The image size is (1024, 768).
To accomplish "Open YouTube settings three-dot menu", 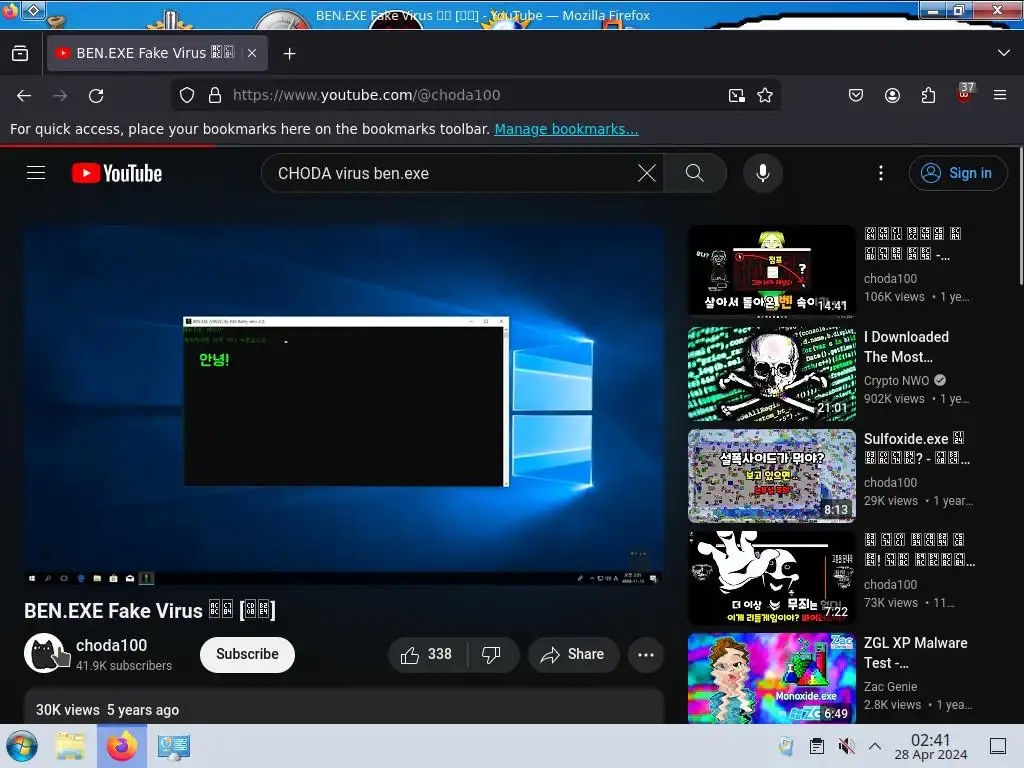I will tap(880, 173).
